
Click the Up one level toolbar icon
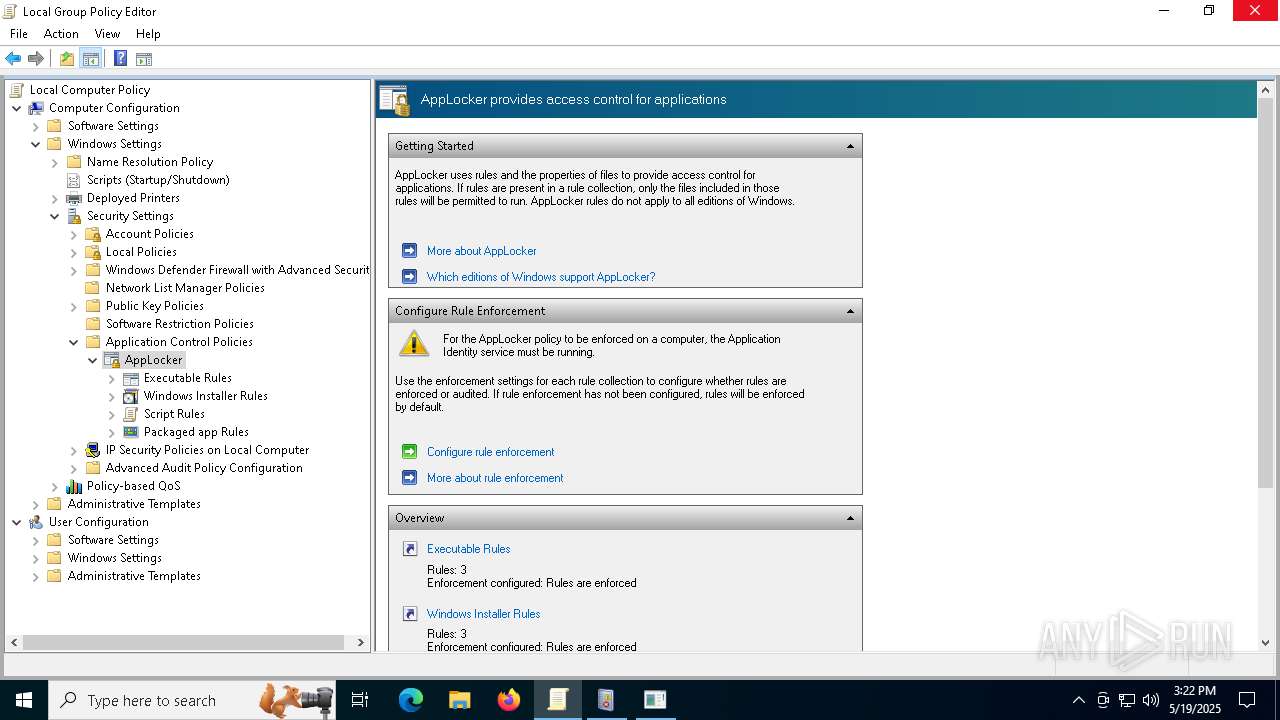67,59
